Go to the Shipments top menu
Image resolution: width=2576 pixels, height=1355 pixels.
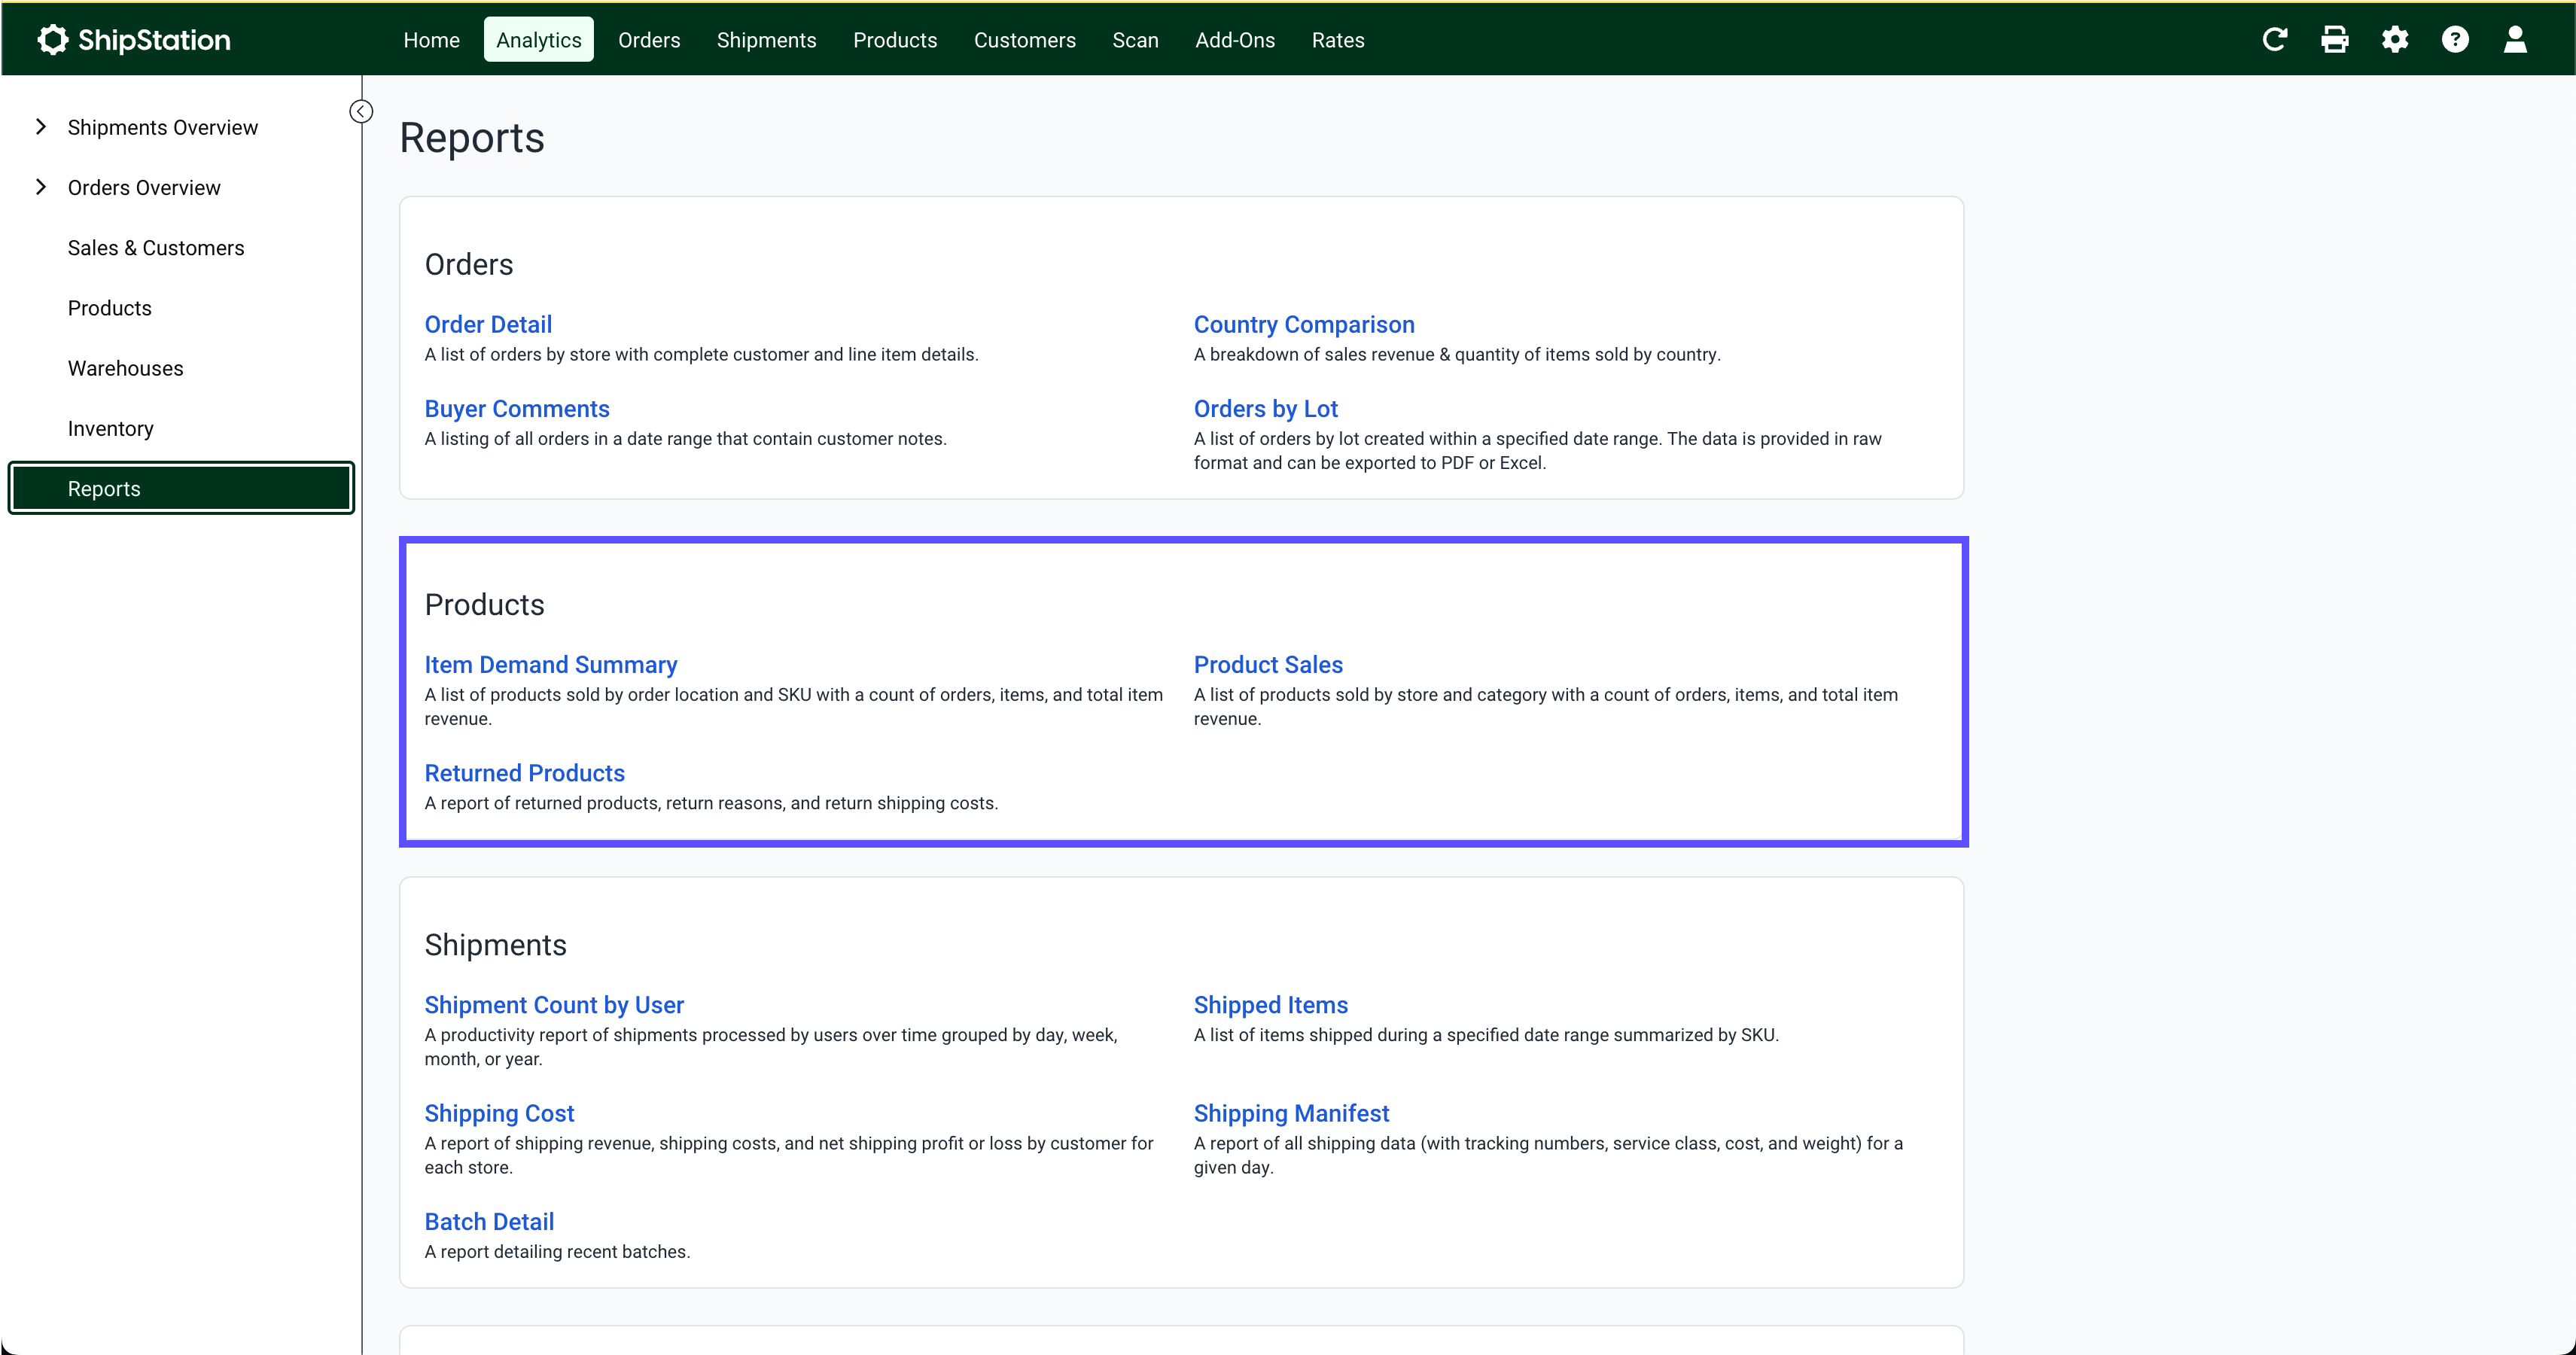(x=766, y=40)
